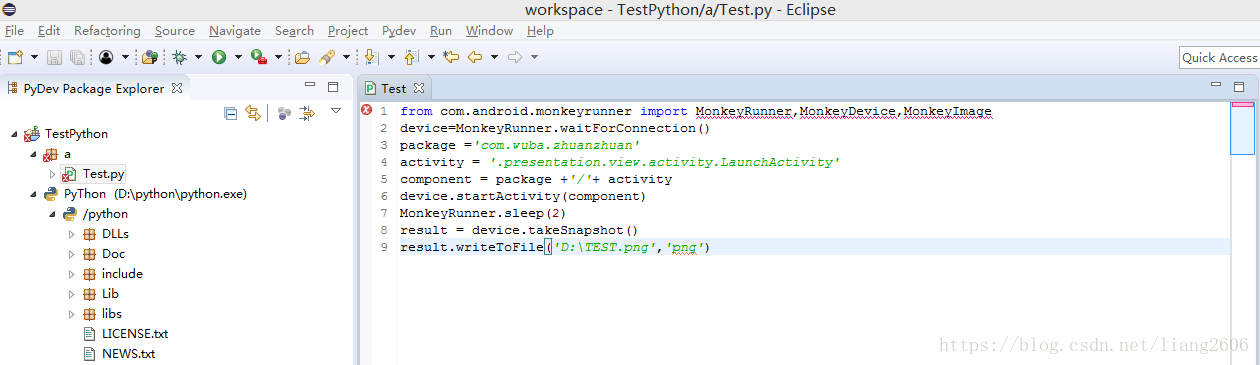Open the Source menu

tap(175, 31)
